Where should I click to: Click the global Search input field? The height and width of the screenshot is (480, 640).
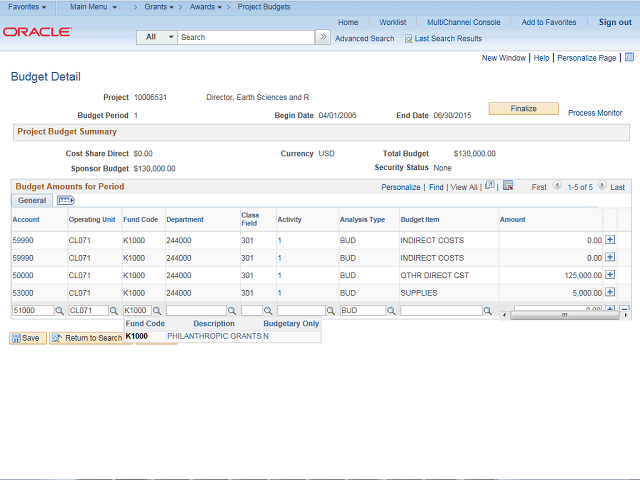[x=246, y=37]
